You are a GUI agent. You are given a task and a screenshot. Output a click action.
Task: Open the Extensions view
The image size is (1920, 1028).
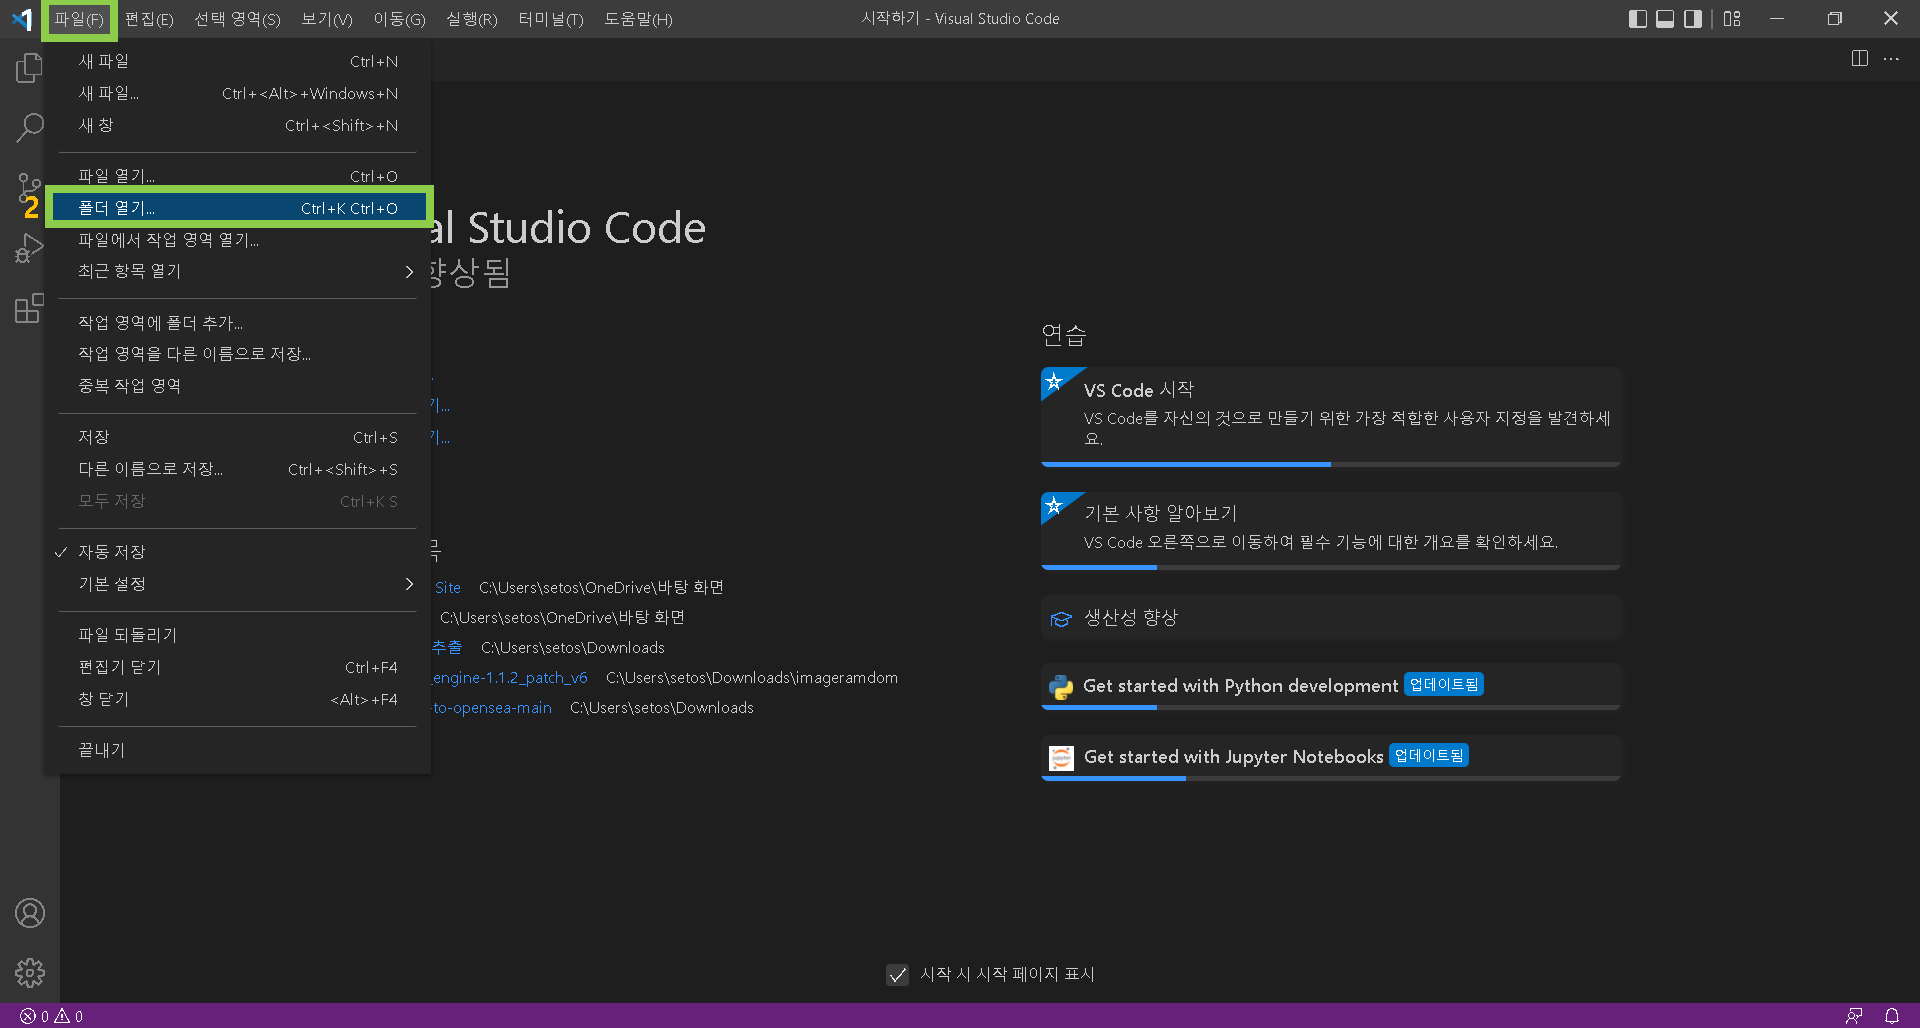pos(30,308)
